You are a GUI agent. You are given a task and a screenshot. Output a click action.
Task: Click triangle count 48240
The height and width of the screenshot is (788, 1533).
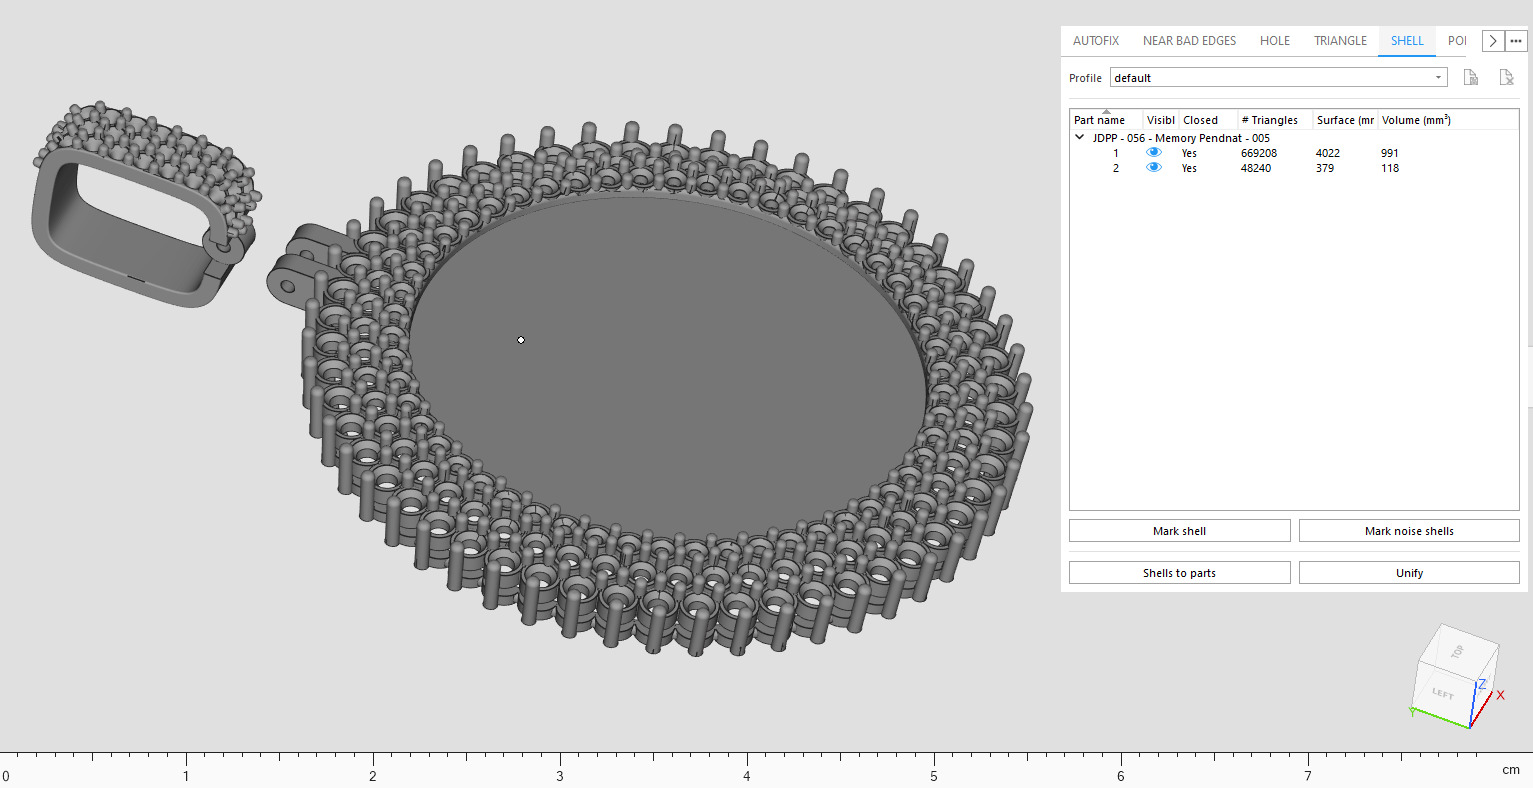pos(1256,168)
